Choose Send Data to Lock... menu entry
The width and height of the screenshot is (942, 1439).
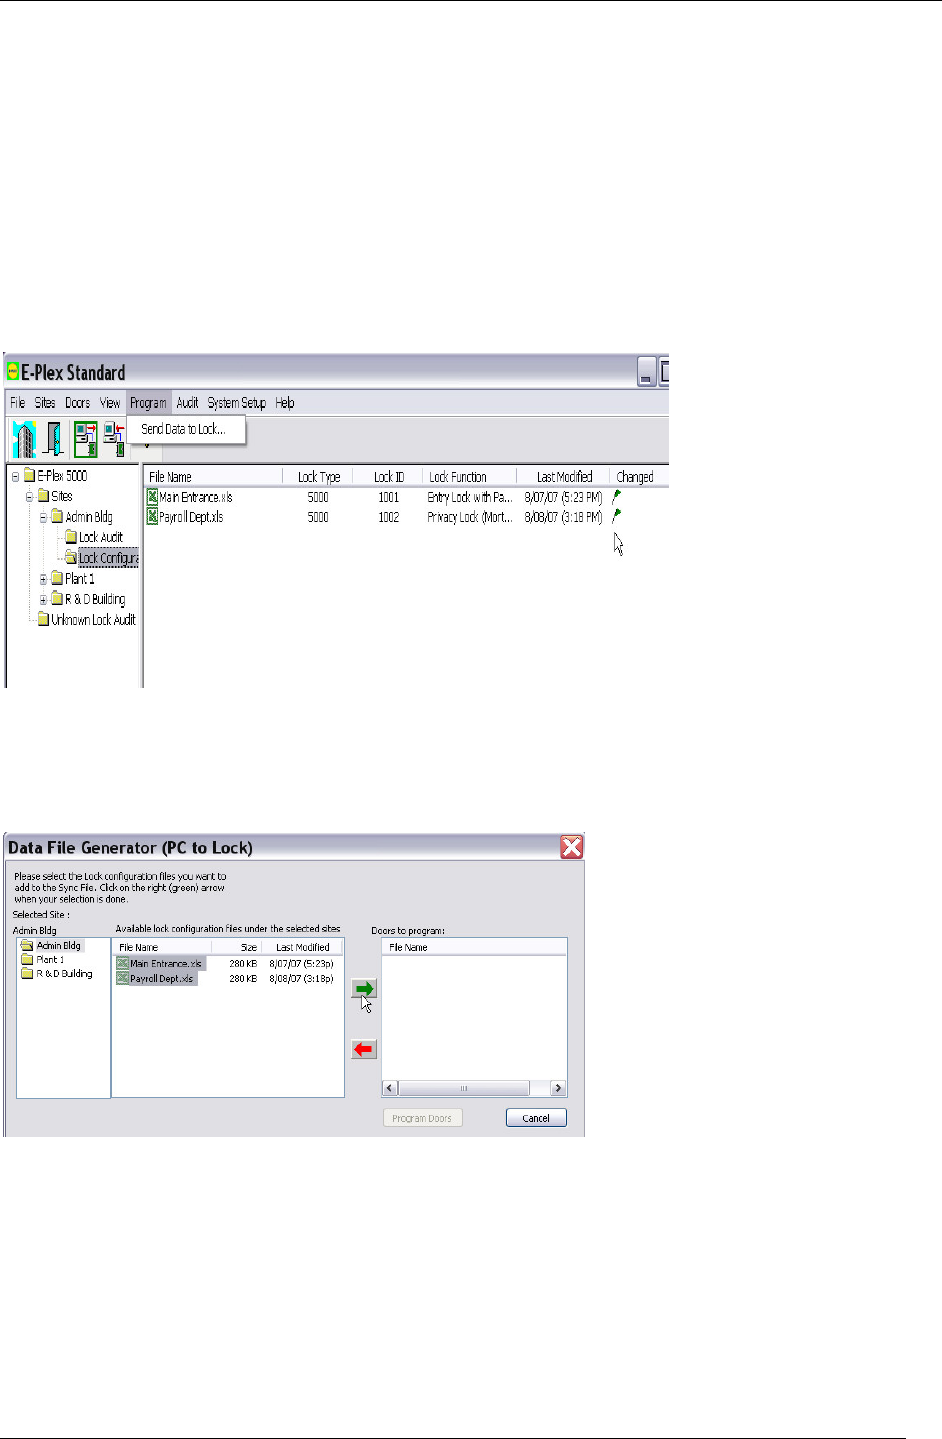184,429
